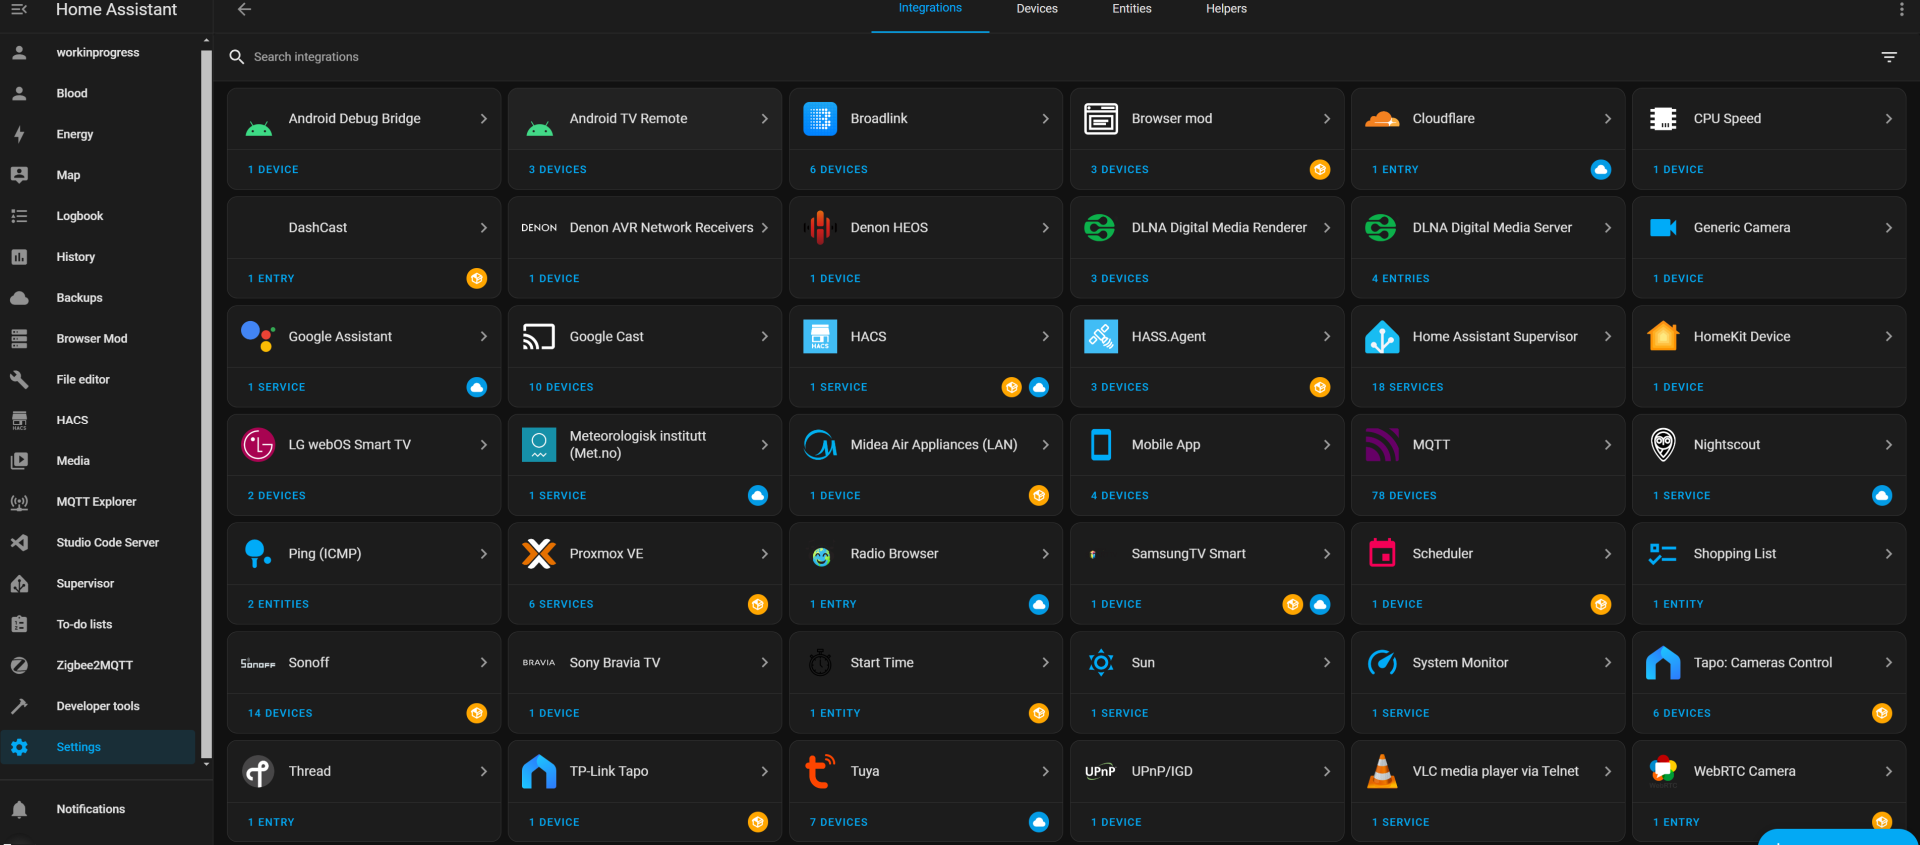
Task: Open 4 ENTRIES under DLNA Digital Media Server
Action: click(1401, 279)
